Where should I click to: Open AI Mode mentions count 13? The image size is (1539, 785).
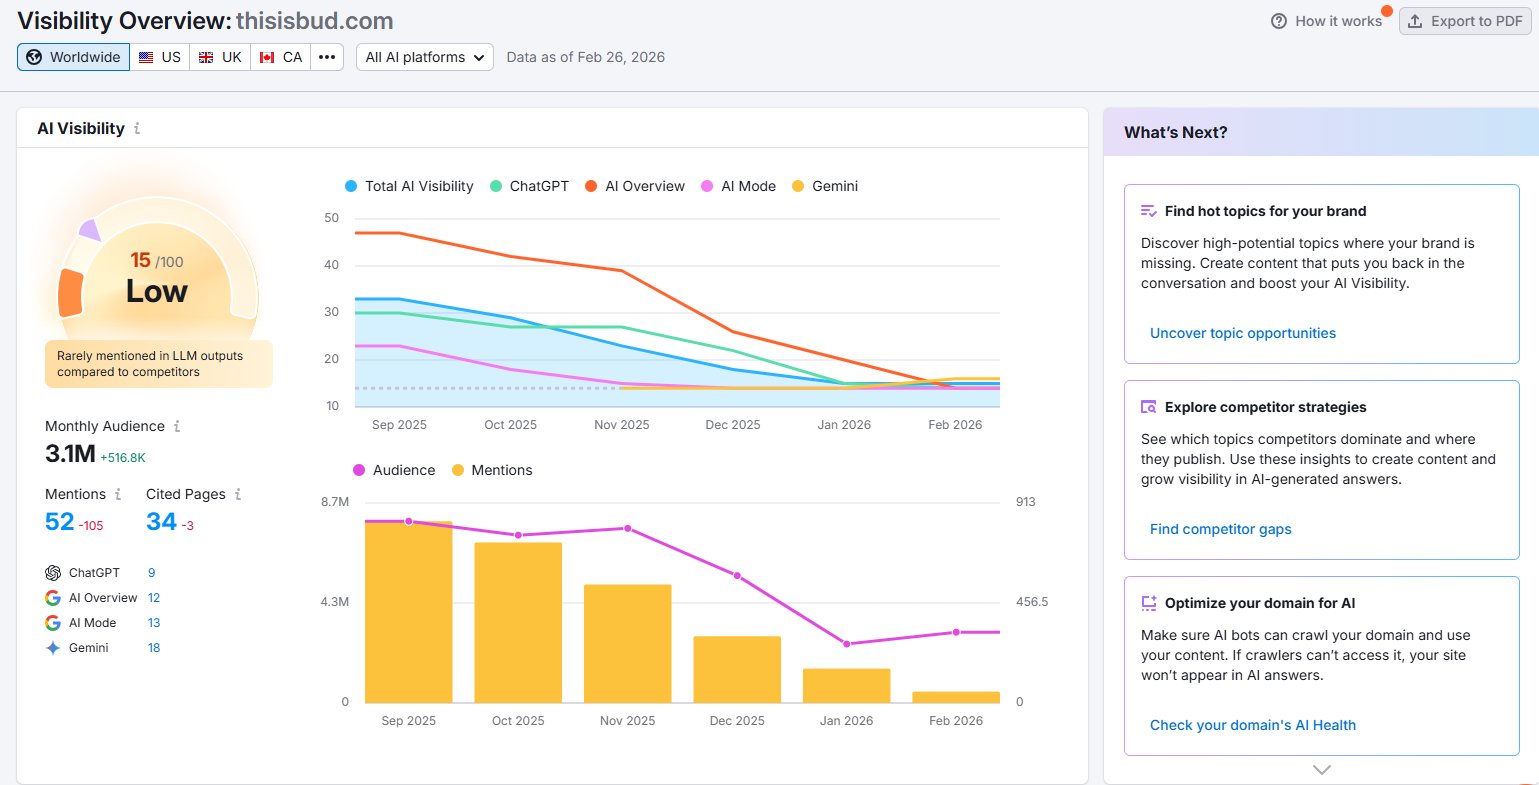(154, 623)
